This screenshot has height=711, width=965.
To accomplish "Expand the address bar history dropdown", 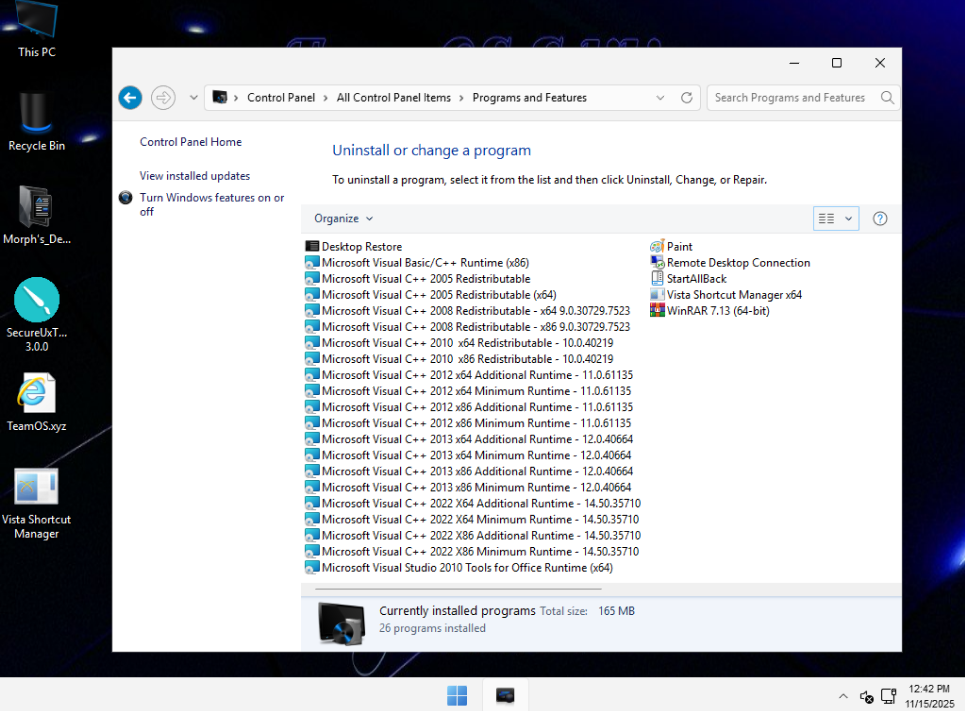I will pyautogui.click(x=660, y=97).
